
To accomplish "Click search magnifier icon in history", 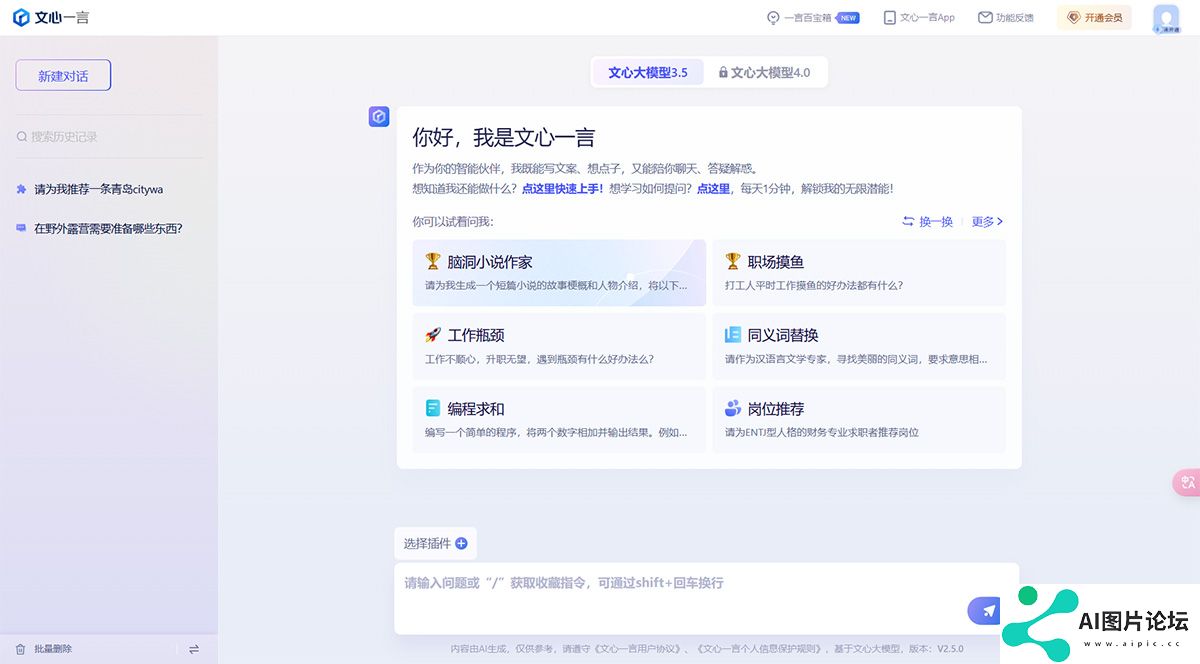I will coord(22,137).
